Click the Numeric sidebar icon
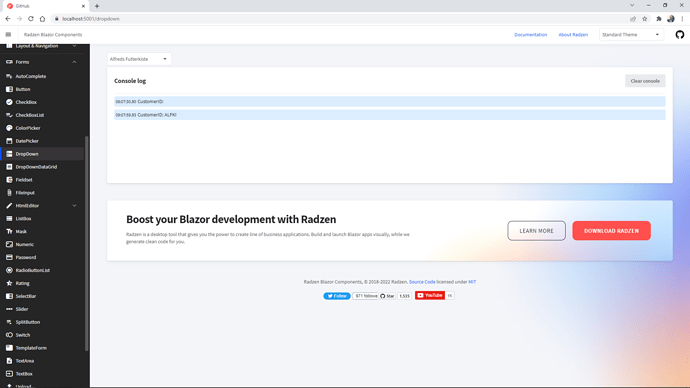The image size is (690, 388). pos(9,244)
